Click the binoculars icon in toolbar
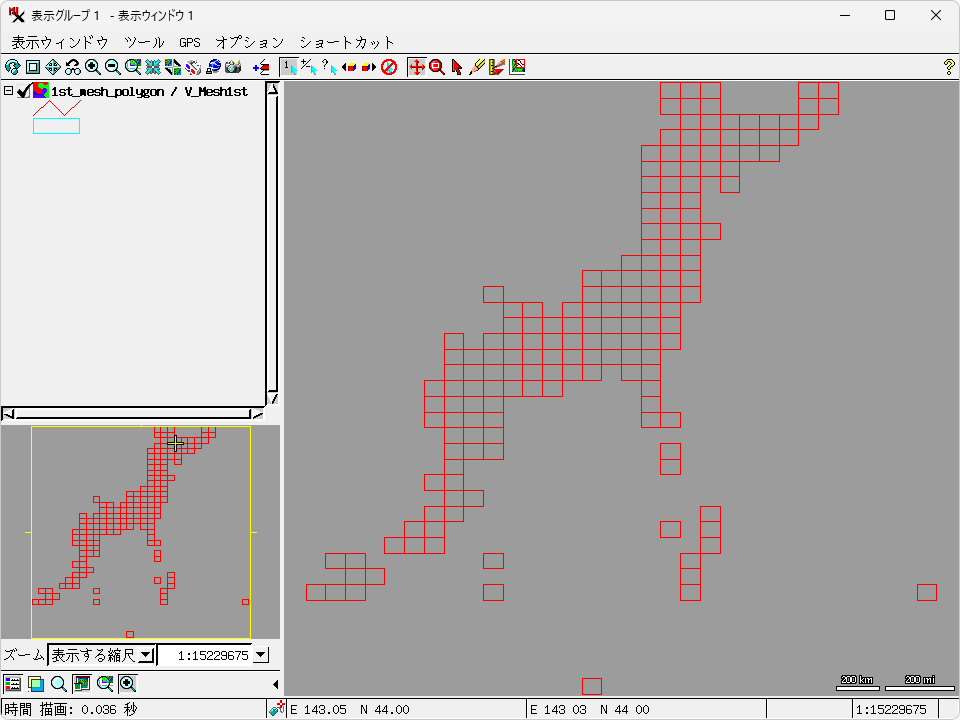 (73, 67)
